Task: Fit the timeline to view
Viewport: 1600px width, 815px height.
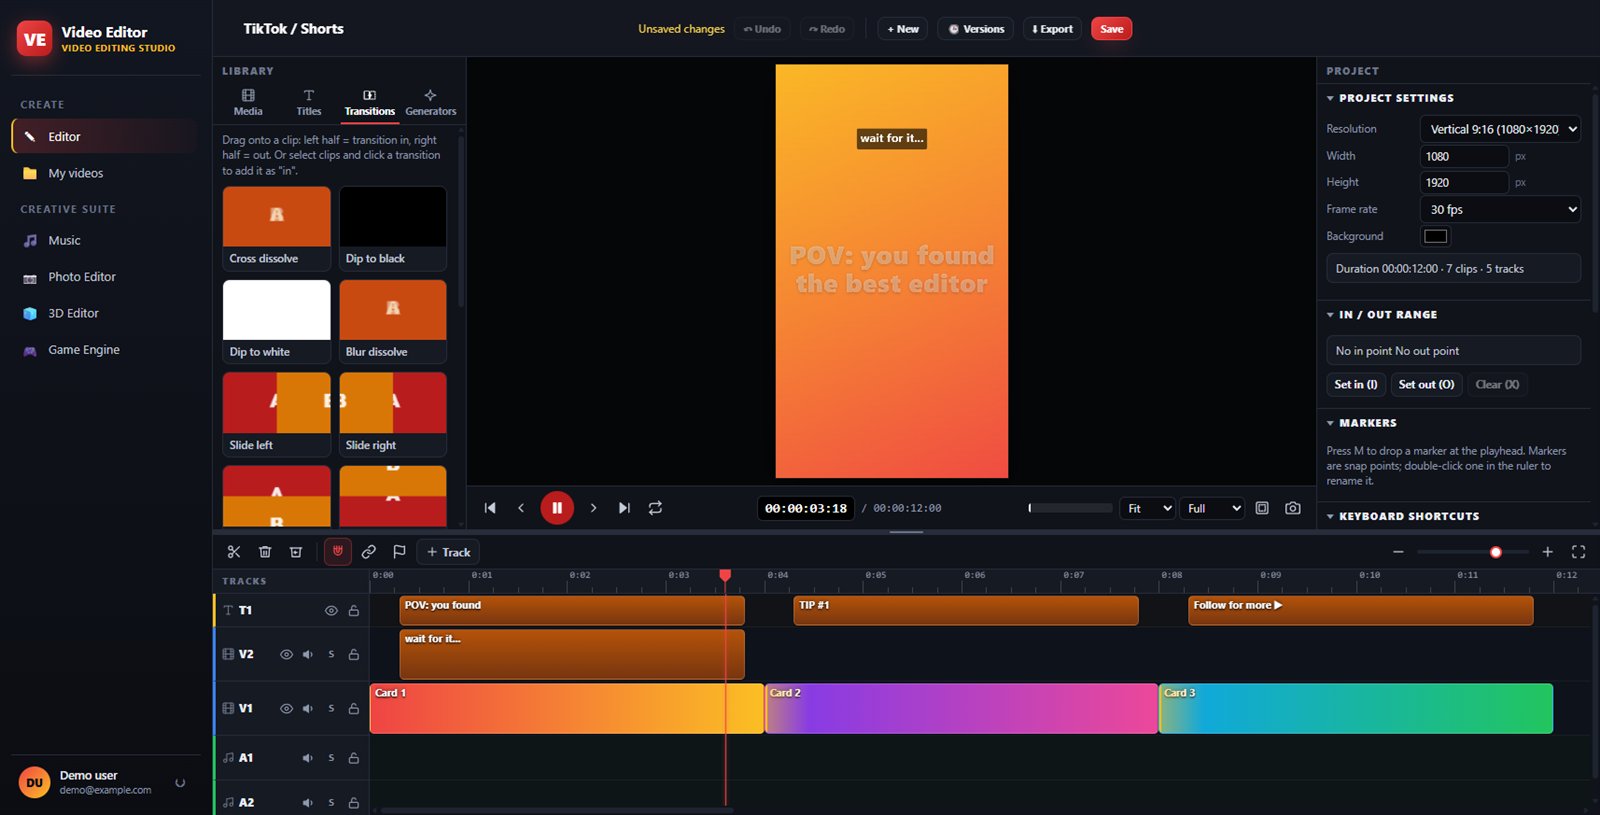Action: tap(1578, 552)
